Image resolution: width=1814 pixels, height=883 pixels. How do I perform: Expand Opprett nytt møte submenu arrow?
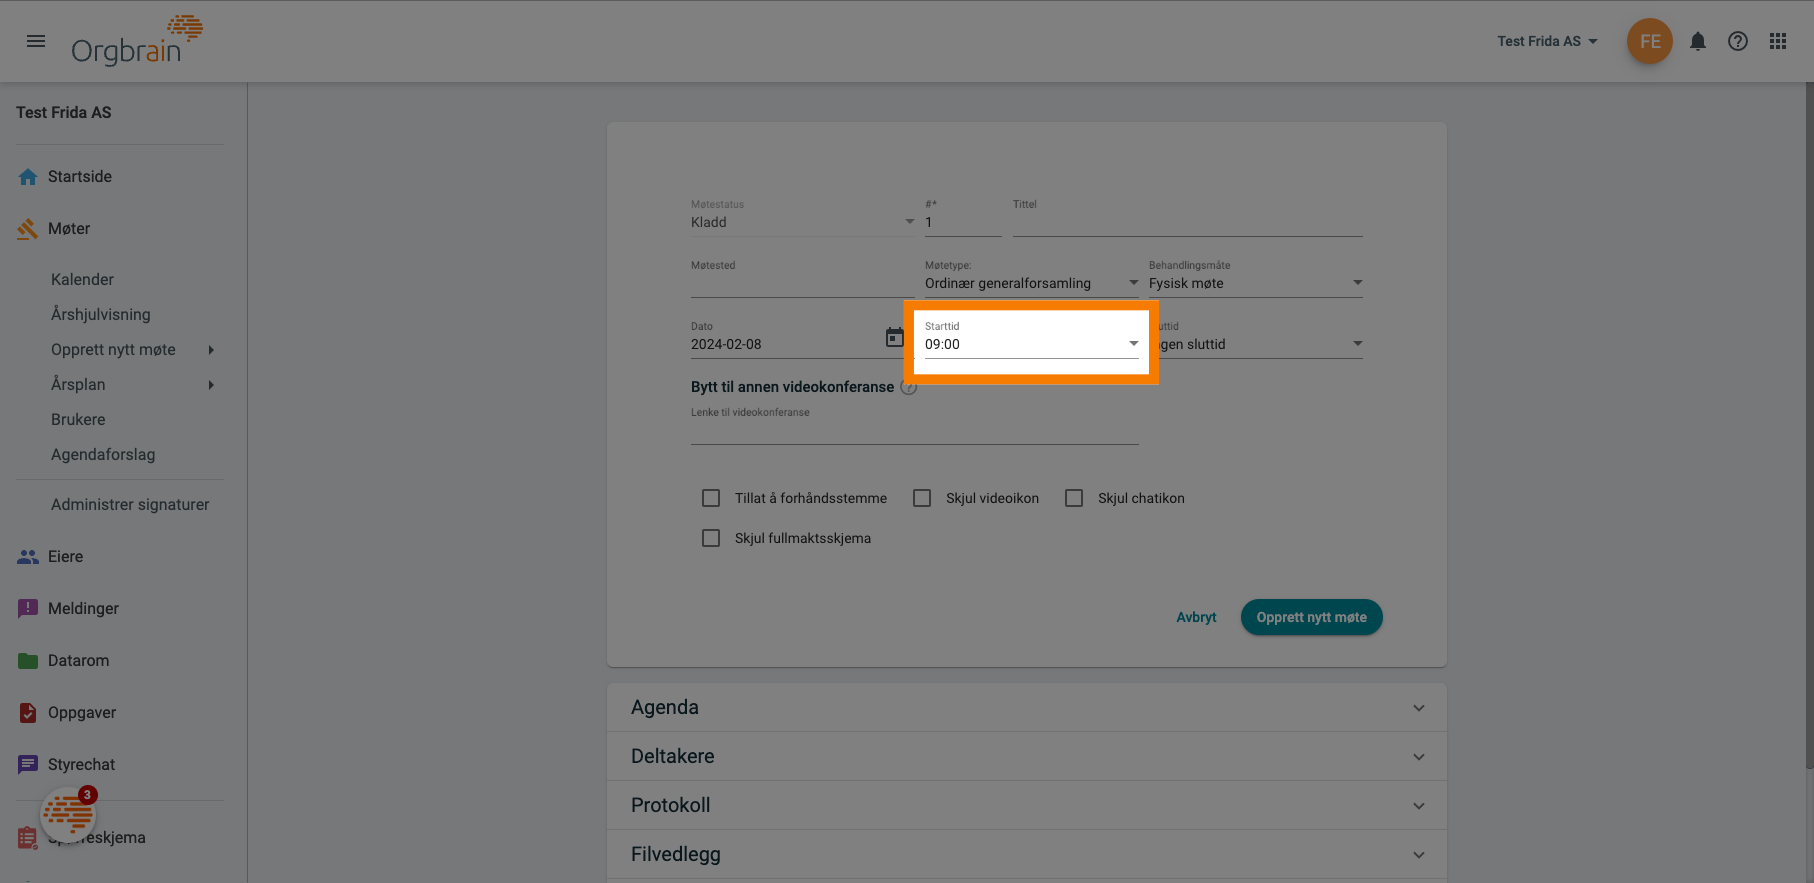[211, 350]
